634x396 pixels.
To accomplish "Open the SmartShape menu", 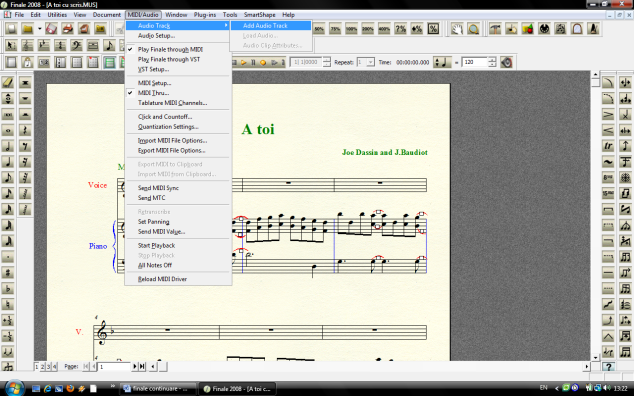I will tap(259, 15).
